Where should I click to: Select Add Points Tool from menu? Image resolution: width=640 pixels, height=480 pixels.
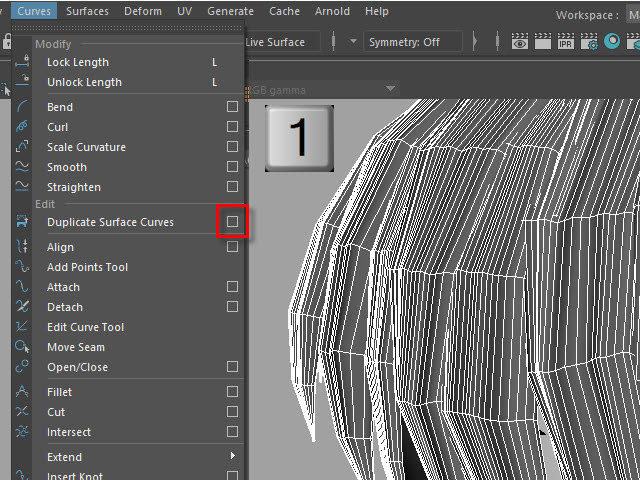click(88, 267)
